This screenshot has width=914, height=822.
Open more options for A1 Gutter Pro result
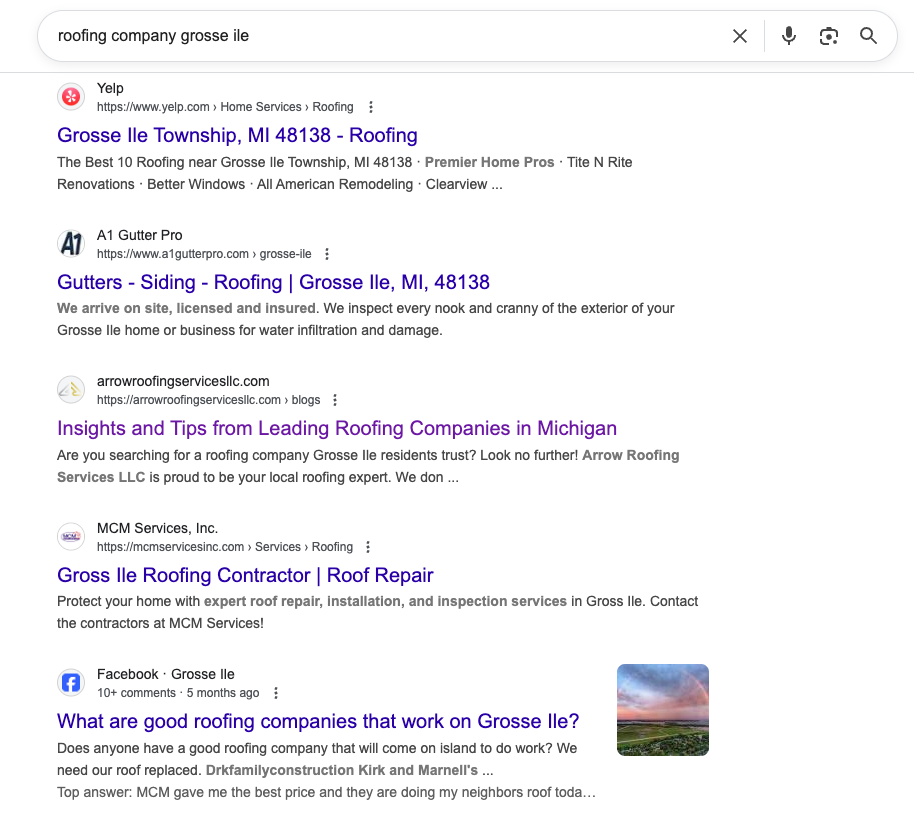coord(327,254)
